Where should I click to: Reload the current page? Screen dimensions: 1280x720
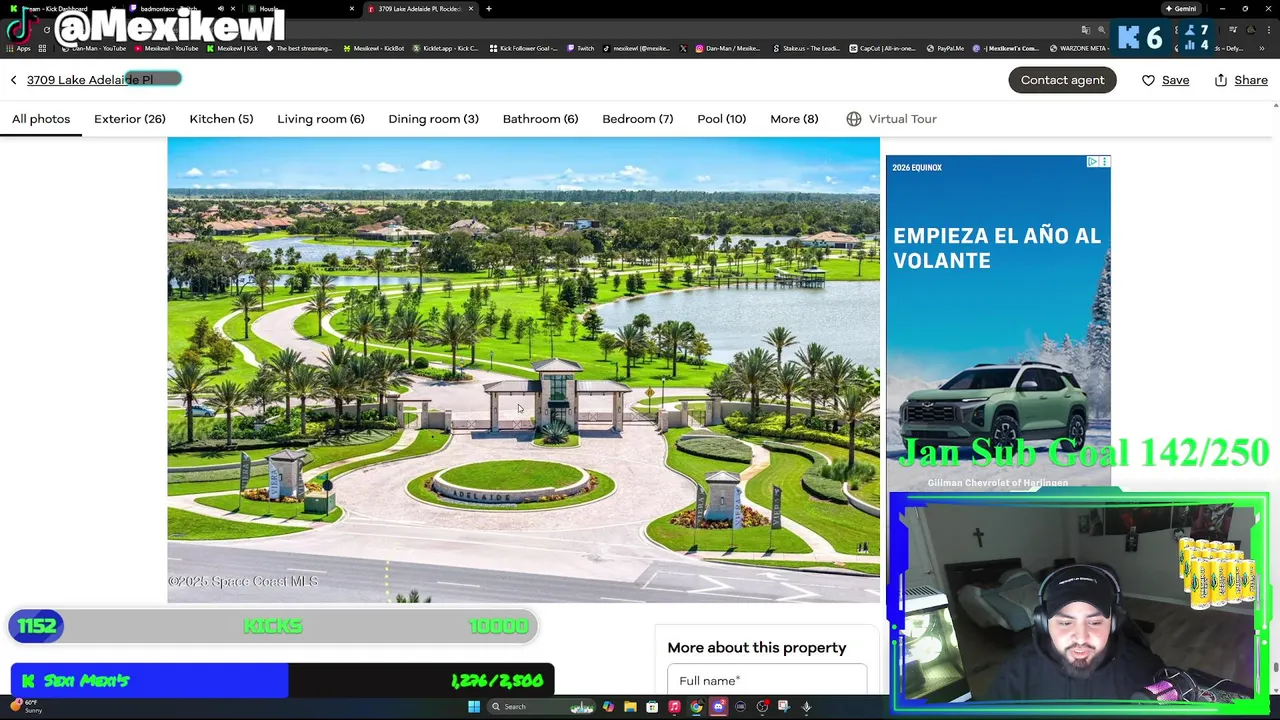pos(46,30)
